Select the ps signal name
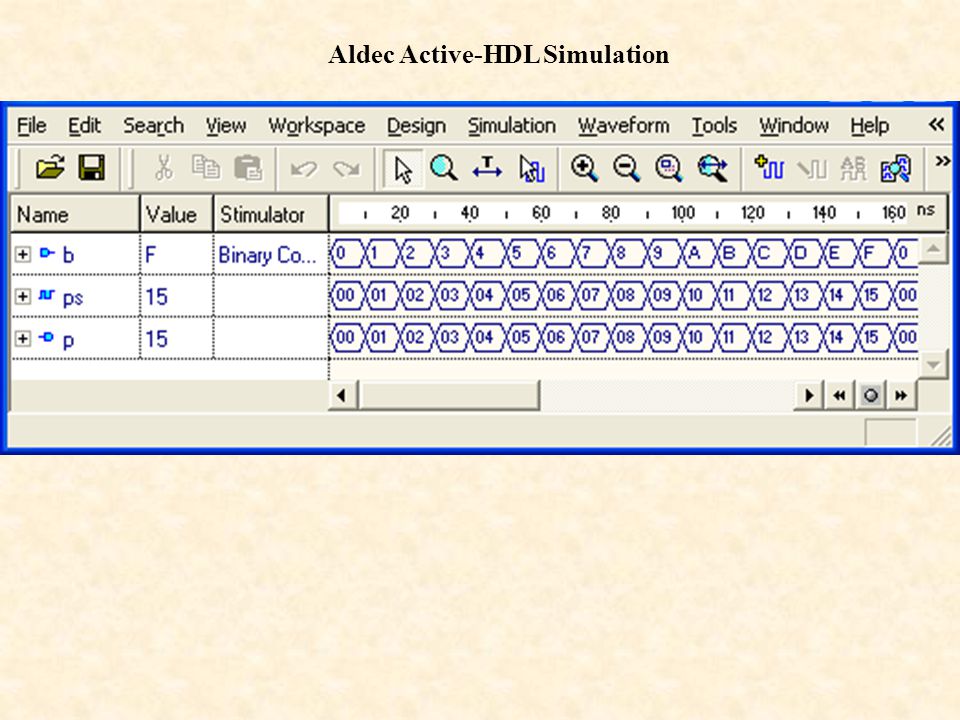 pos(73,298)
